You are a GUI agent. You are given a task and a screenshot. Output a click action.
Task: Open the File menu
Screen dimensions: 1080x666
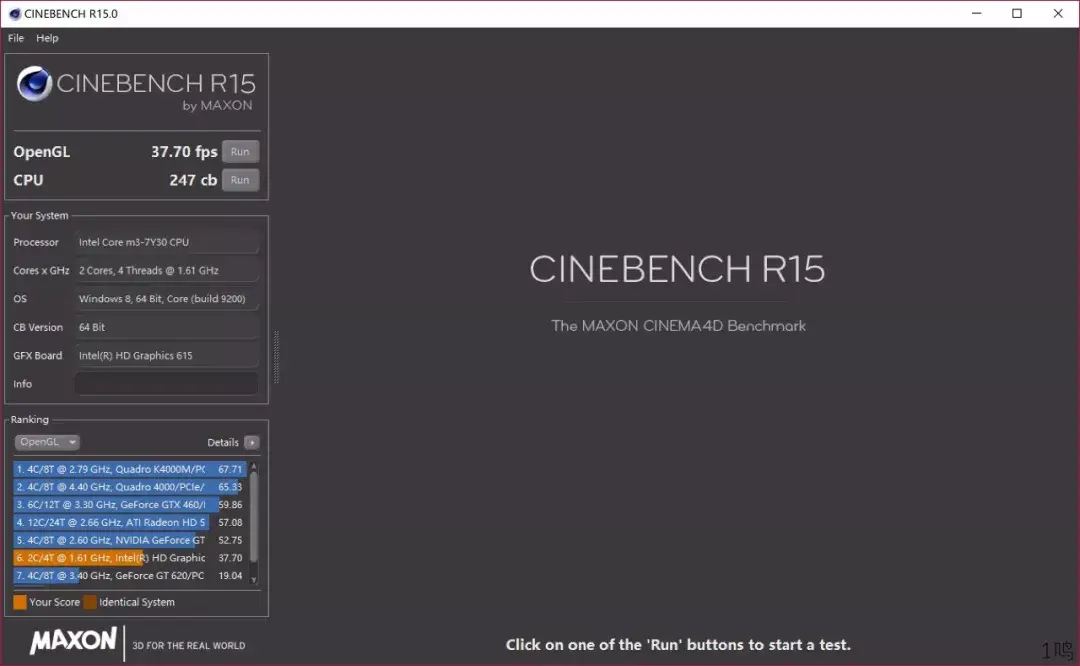click(16, 38)
